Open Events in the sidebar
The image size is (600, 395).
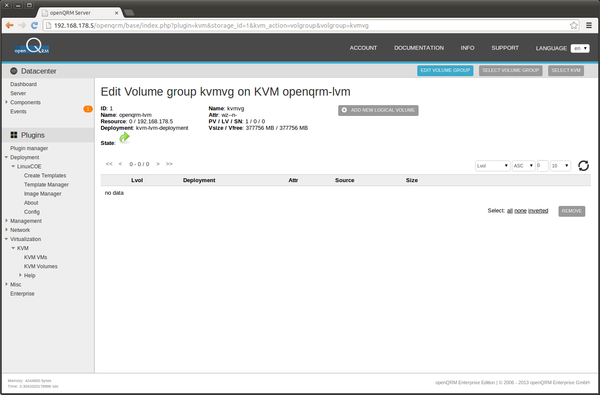18,112
